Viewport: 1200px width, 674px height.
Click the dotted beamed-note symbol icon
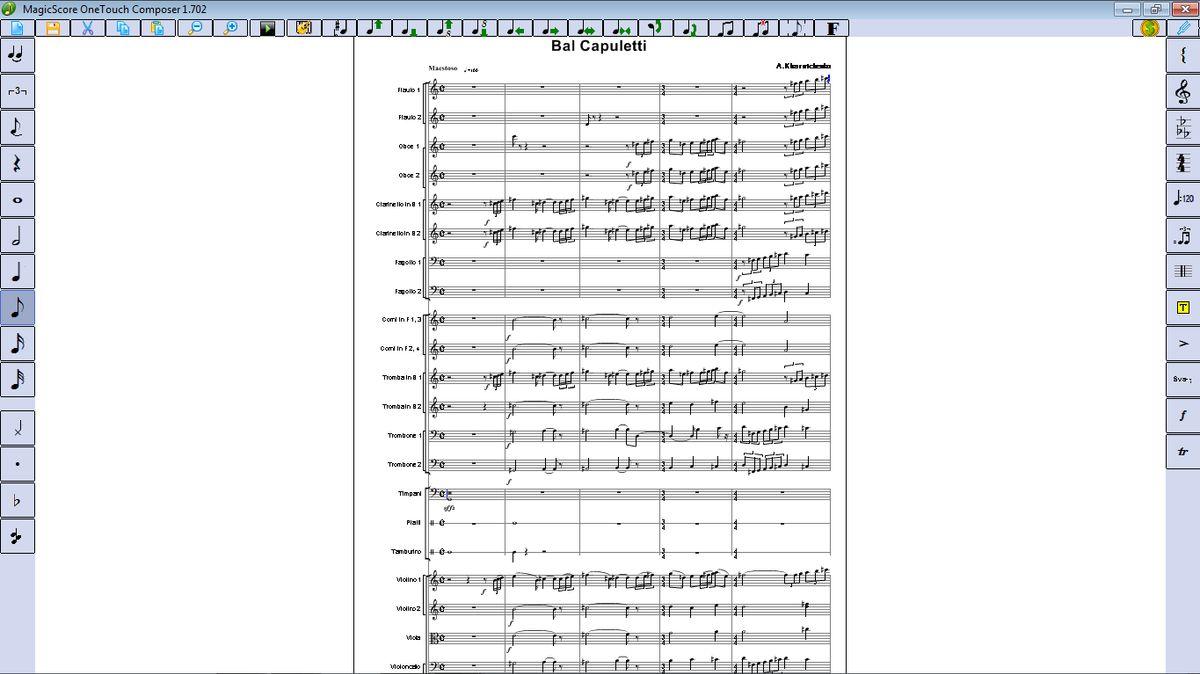click(x=1183, y=236)
